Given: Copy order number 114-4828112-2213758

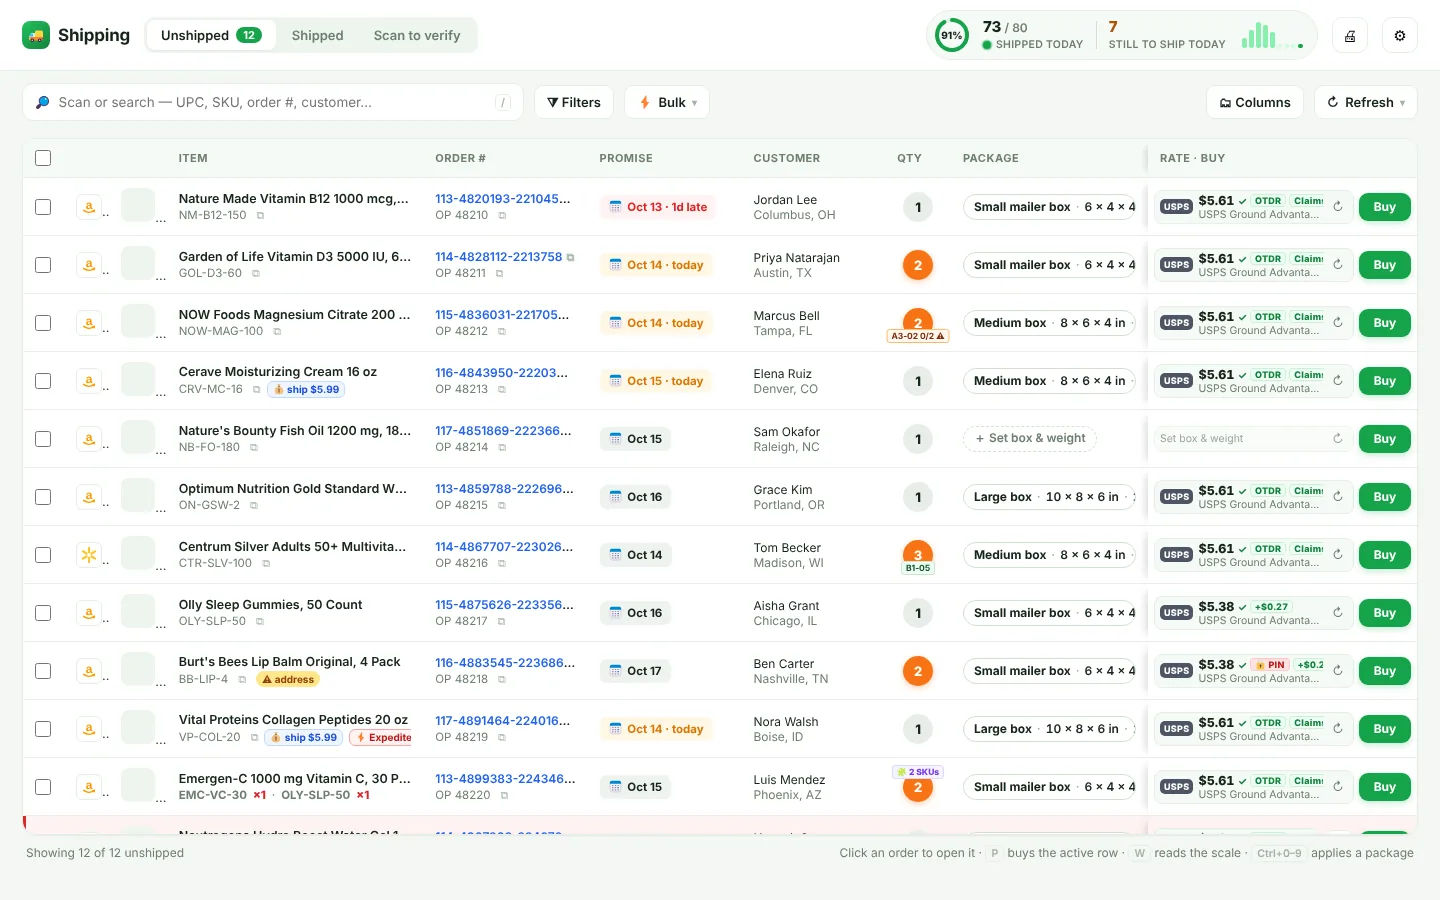Looking at the screenshot, I should click(x=571, y=257).
